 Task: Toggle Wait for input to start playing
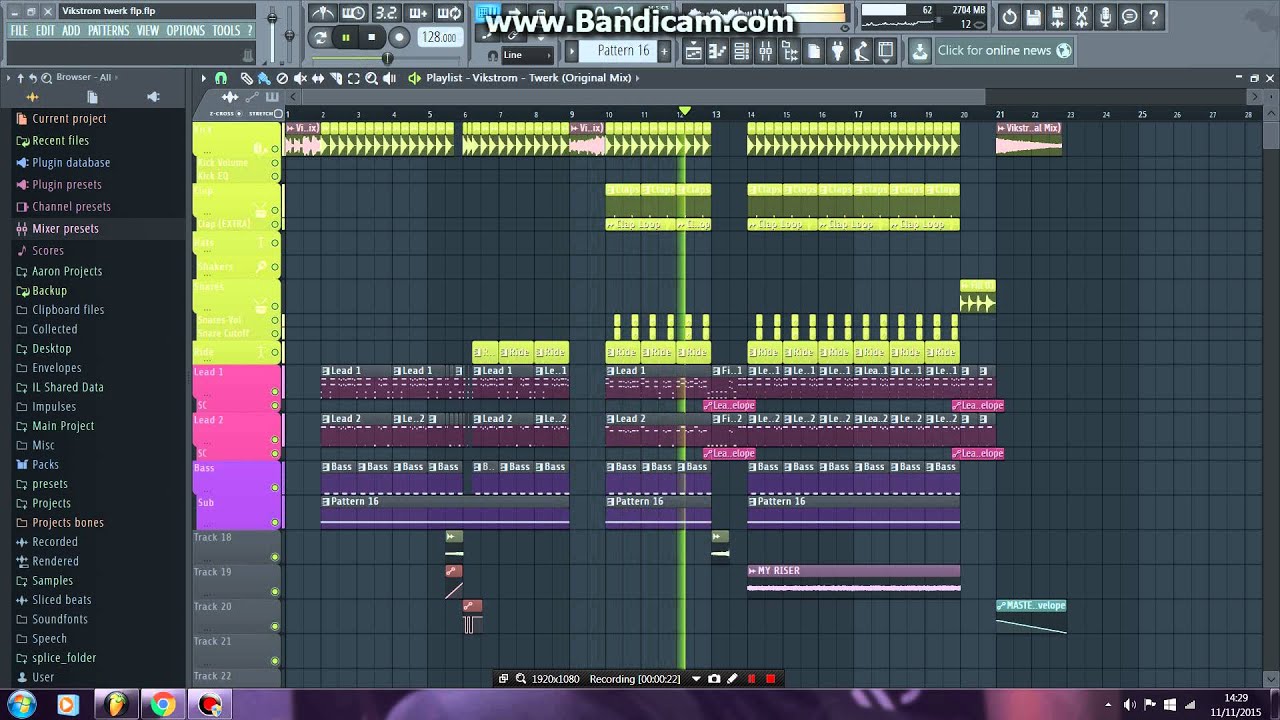point(354,13)
